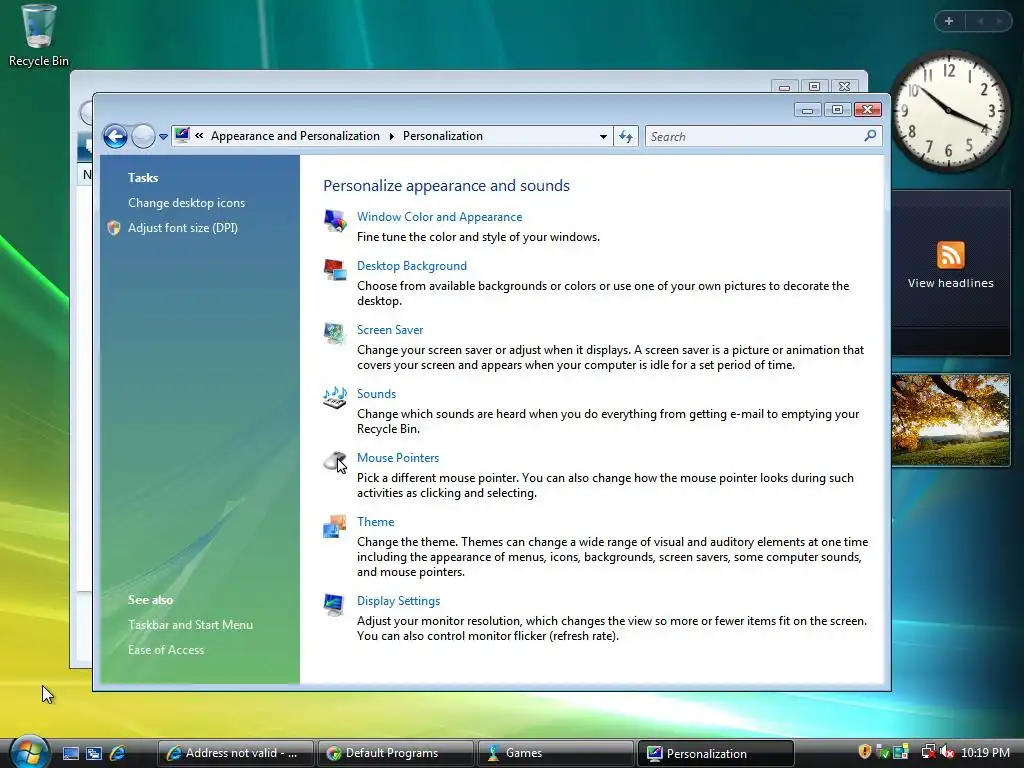Viewport: 1024px width, 768px height.
Task: Click the Theme icon
Action: tap(334, 526)
